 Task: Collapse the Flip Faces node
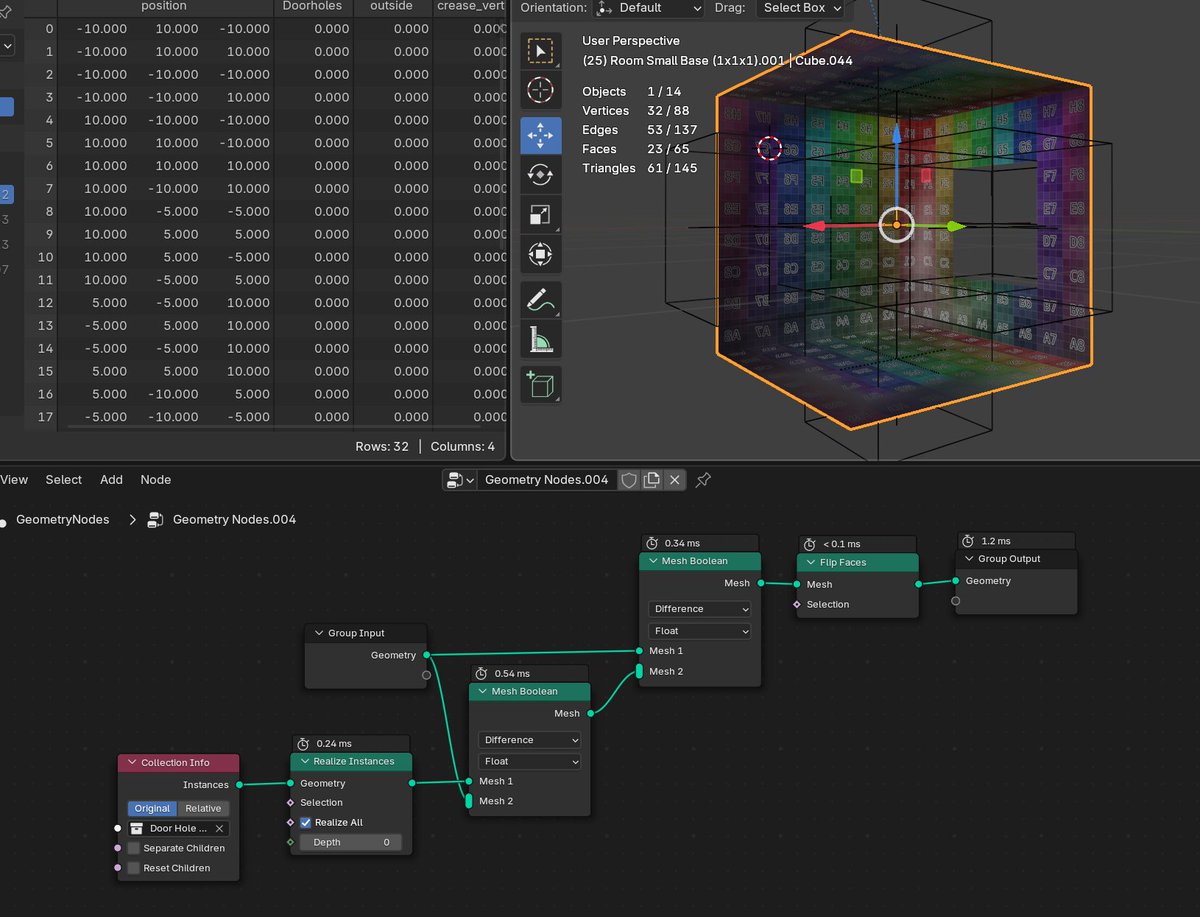pos(810,562)
